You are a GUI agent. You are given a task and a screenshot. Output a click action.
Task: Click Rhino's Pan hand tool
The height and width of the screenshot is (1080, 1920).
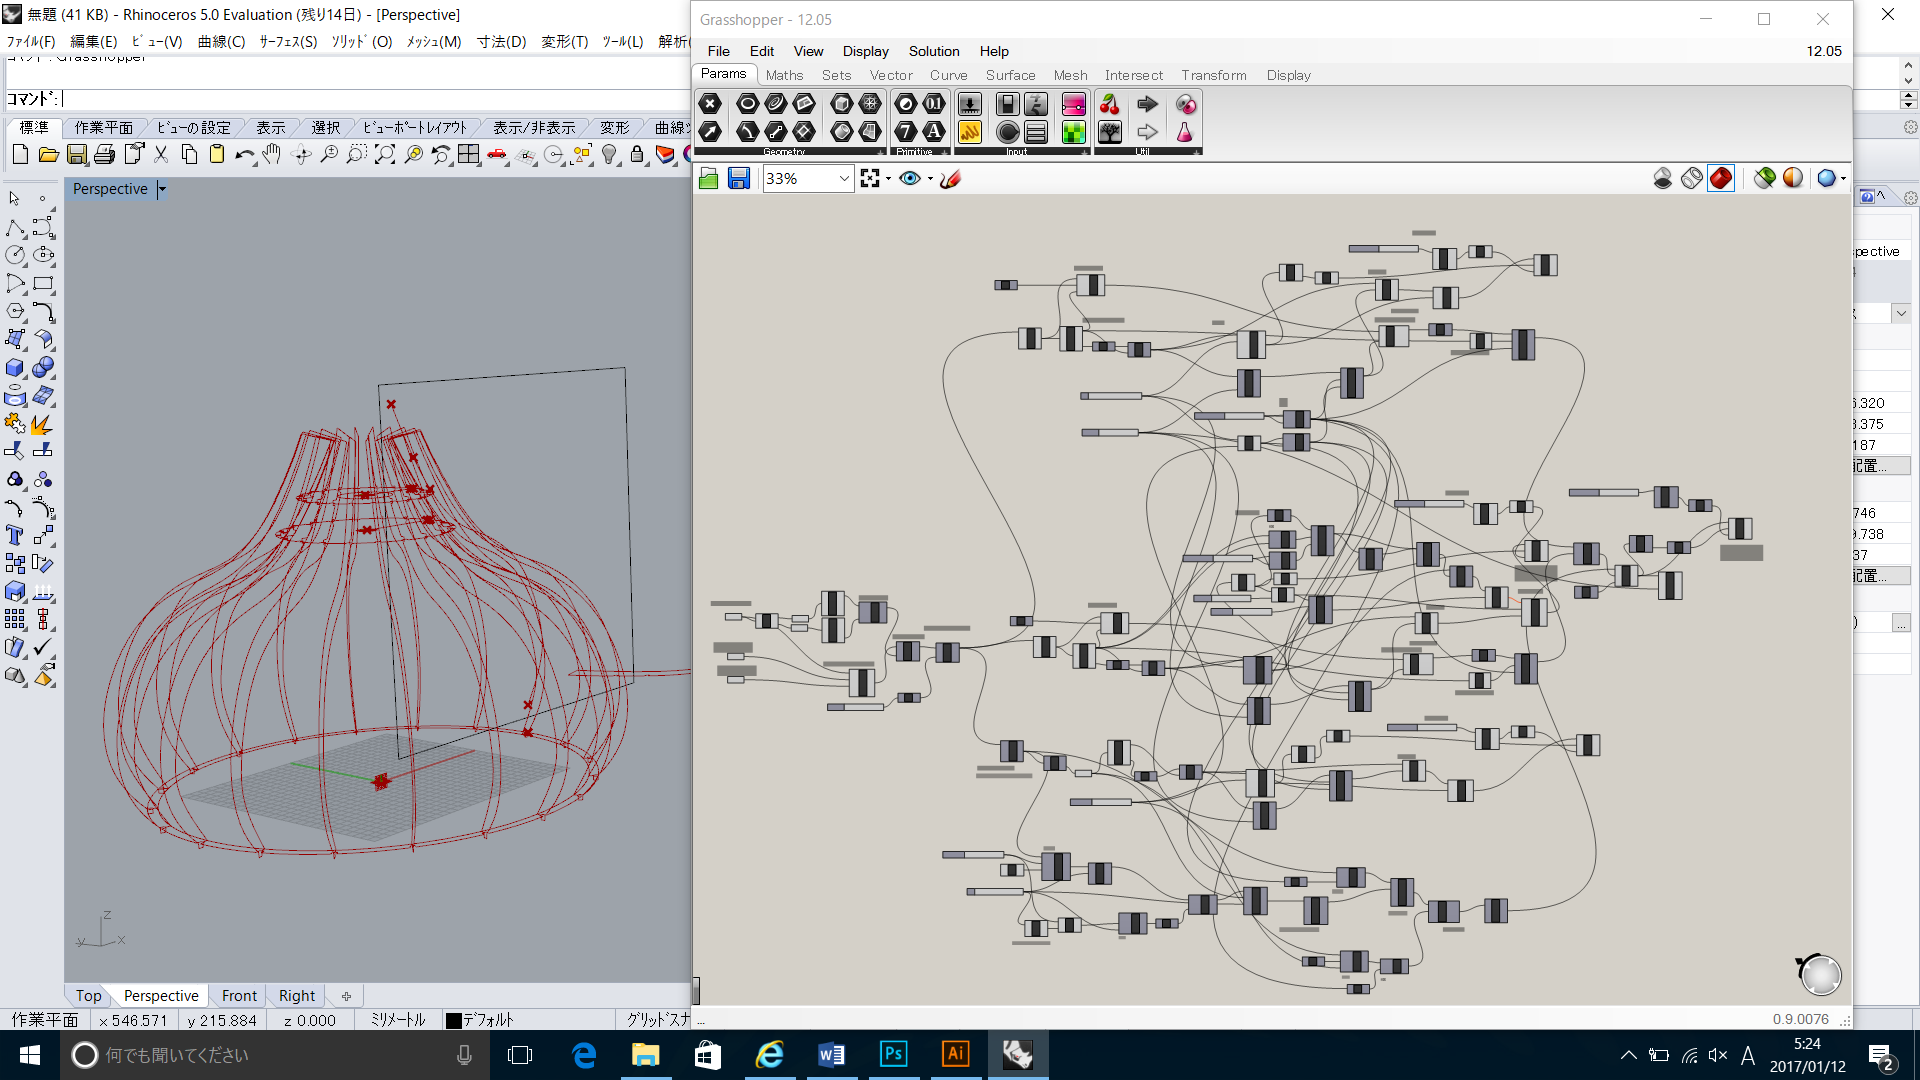pos(272,154)
